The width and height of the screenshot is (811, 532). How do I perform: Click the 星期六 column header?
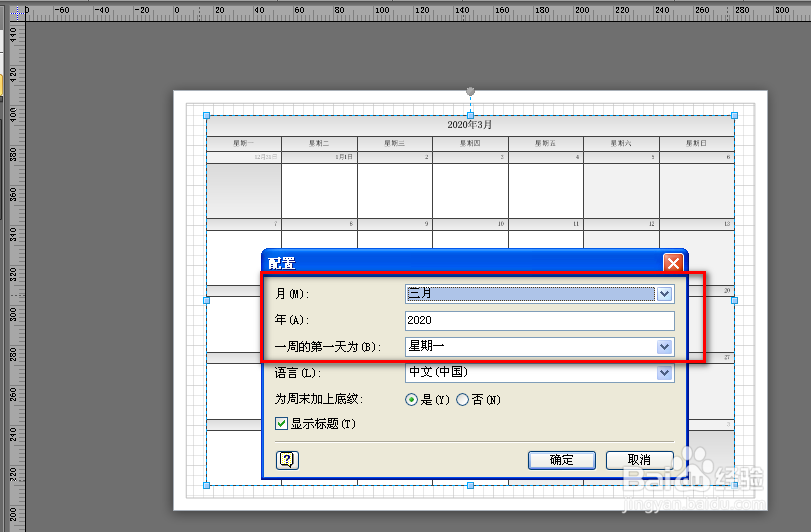click(621, 143)
